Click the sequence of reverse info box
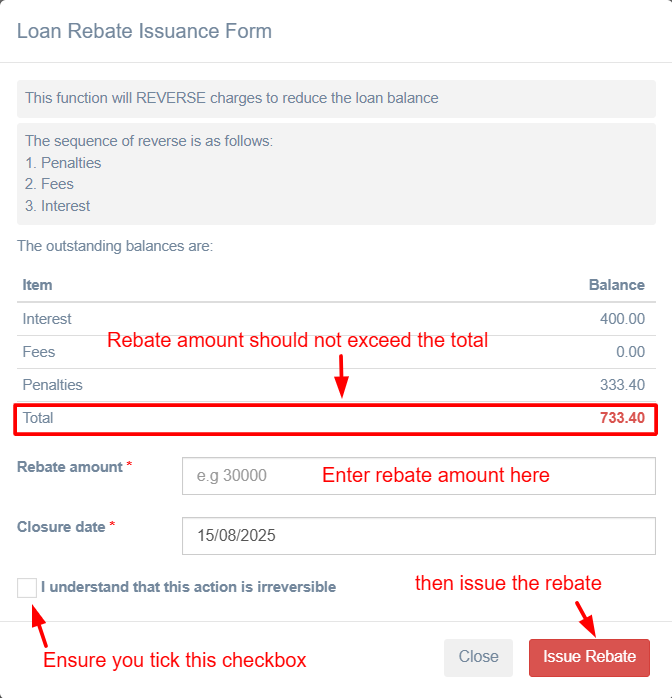The width and height of the screenshot is (672, 698). pos(336,174)
